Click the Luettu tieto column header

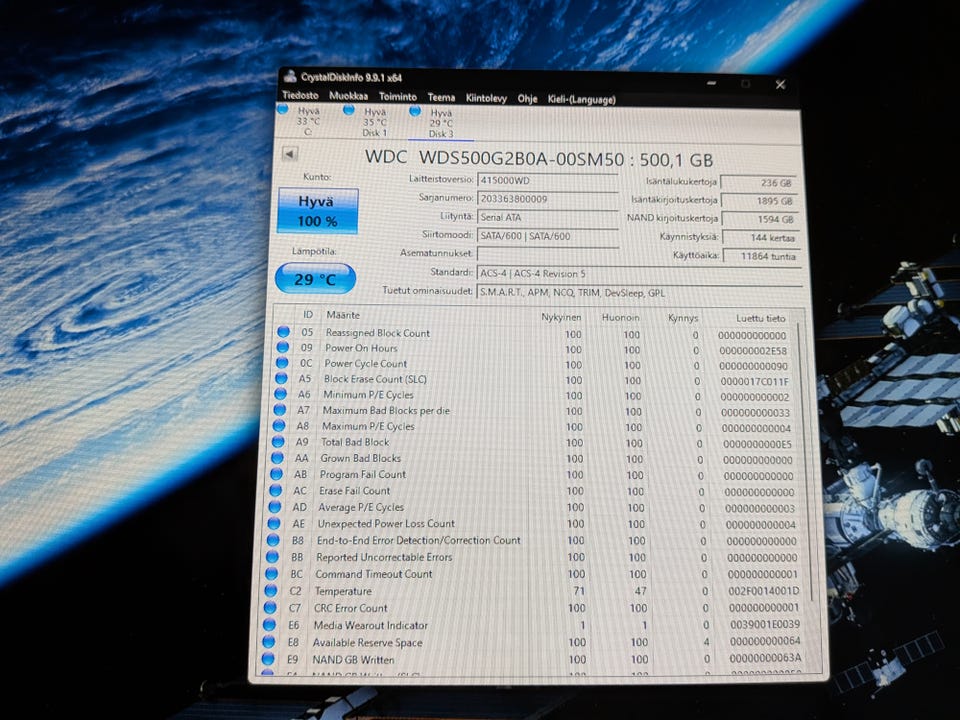tap(760, 318)
